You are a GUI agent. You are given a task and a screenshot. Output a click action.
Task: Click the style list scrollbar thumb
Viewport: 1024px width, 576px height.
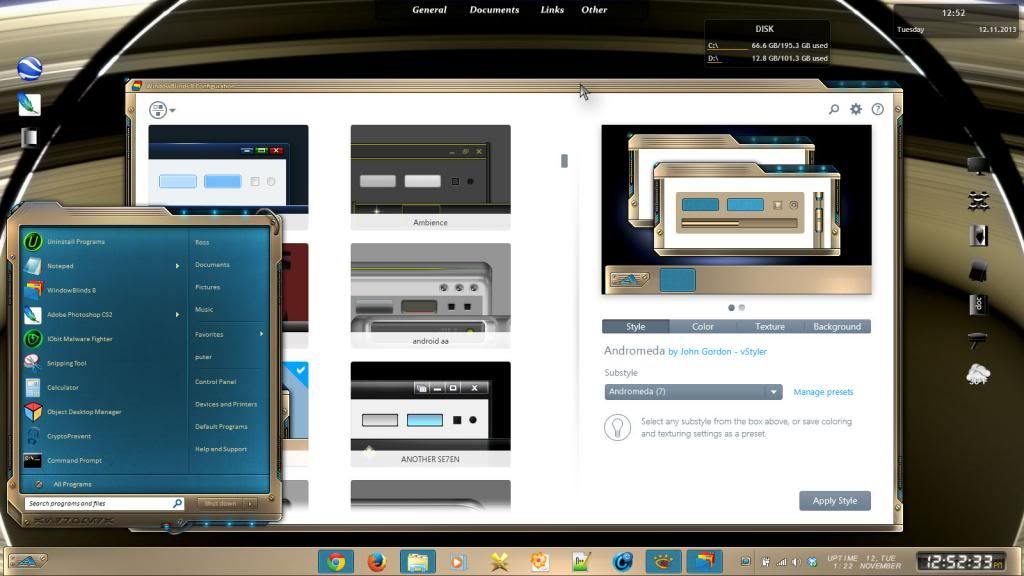coord(564,161)
